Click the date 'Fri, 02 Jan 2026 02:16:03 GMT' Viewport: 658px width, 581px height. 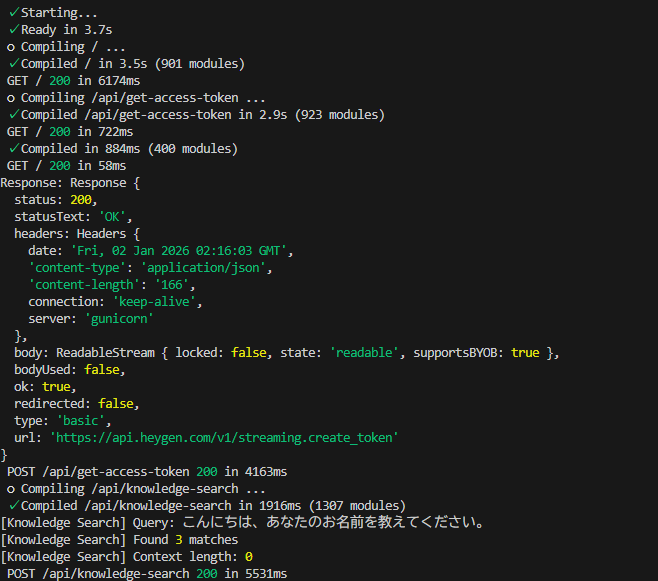coord(179,251)
